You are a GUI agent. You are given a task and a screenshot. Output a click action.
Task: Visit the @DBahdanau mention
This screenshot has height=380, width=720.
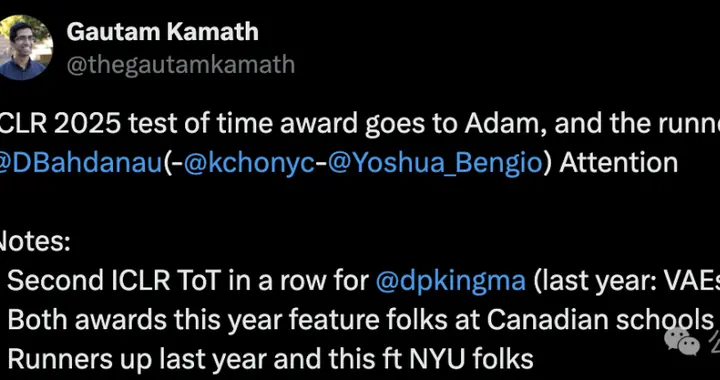(x=80, y=163)
